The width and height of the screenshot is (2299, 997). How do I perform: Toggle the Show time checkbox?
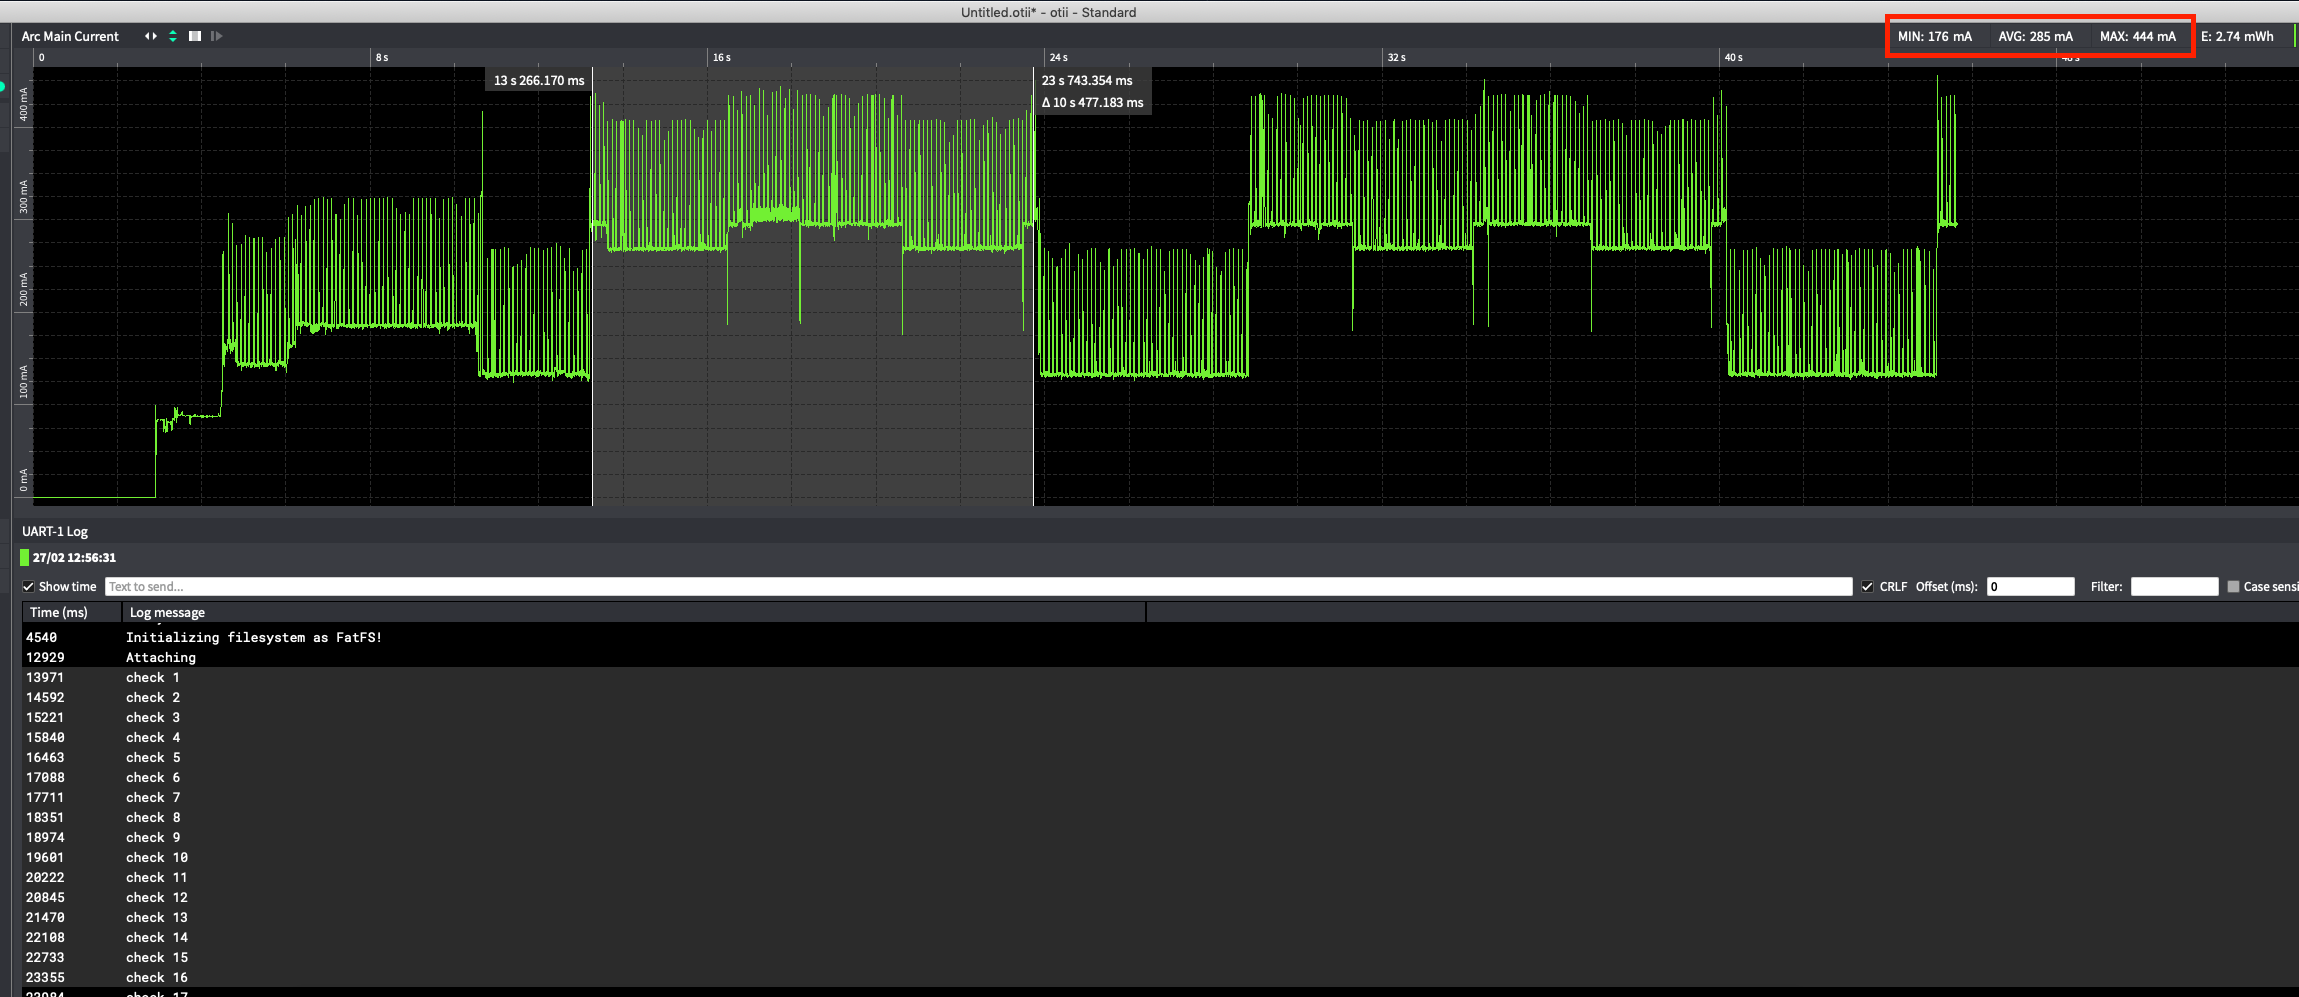coord(29,587)
